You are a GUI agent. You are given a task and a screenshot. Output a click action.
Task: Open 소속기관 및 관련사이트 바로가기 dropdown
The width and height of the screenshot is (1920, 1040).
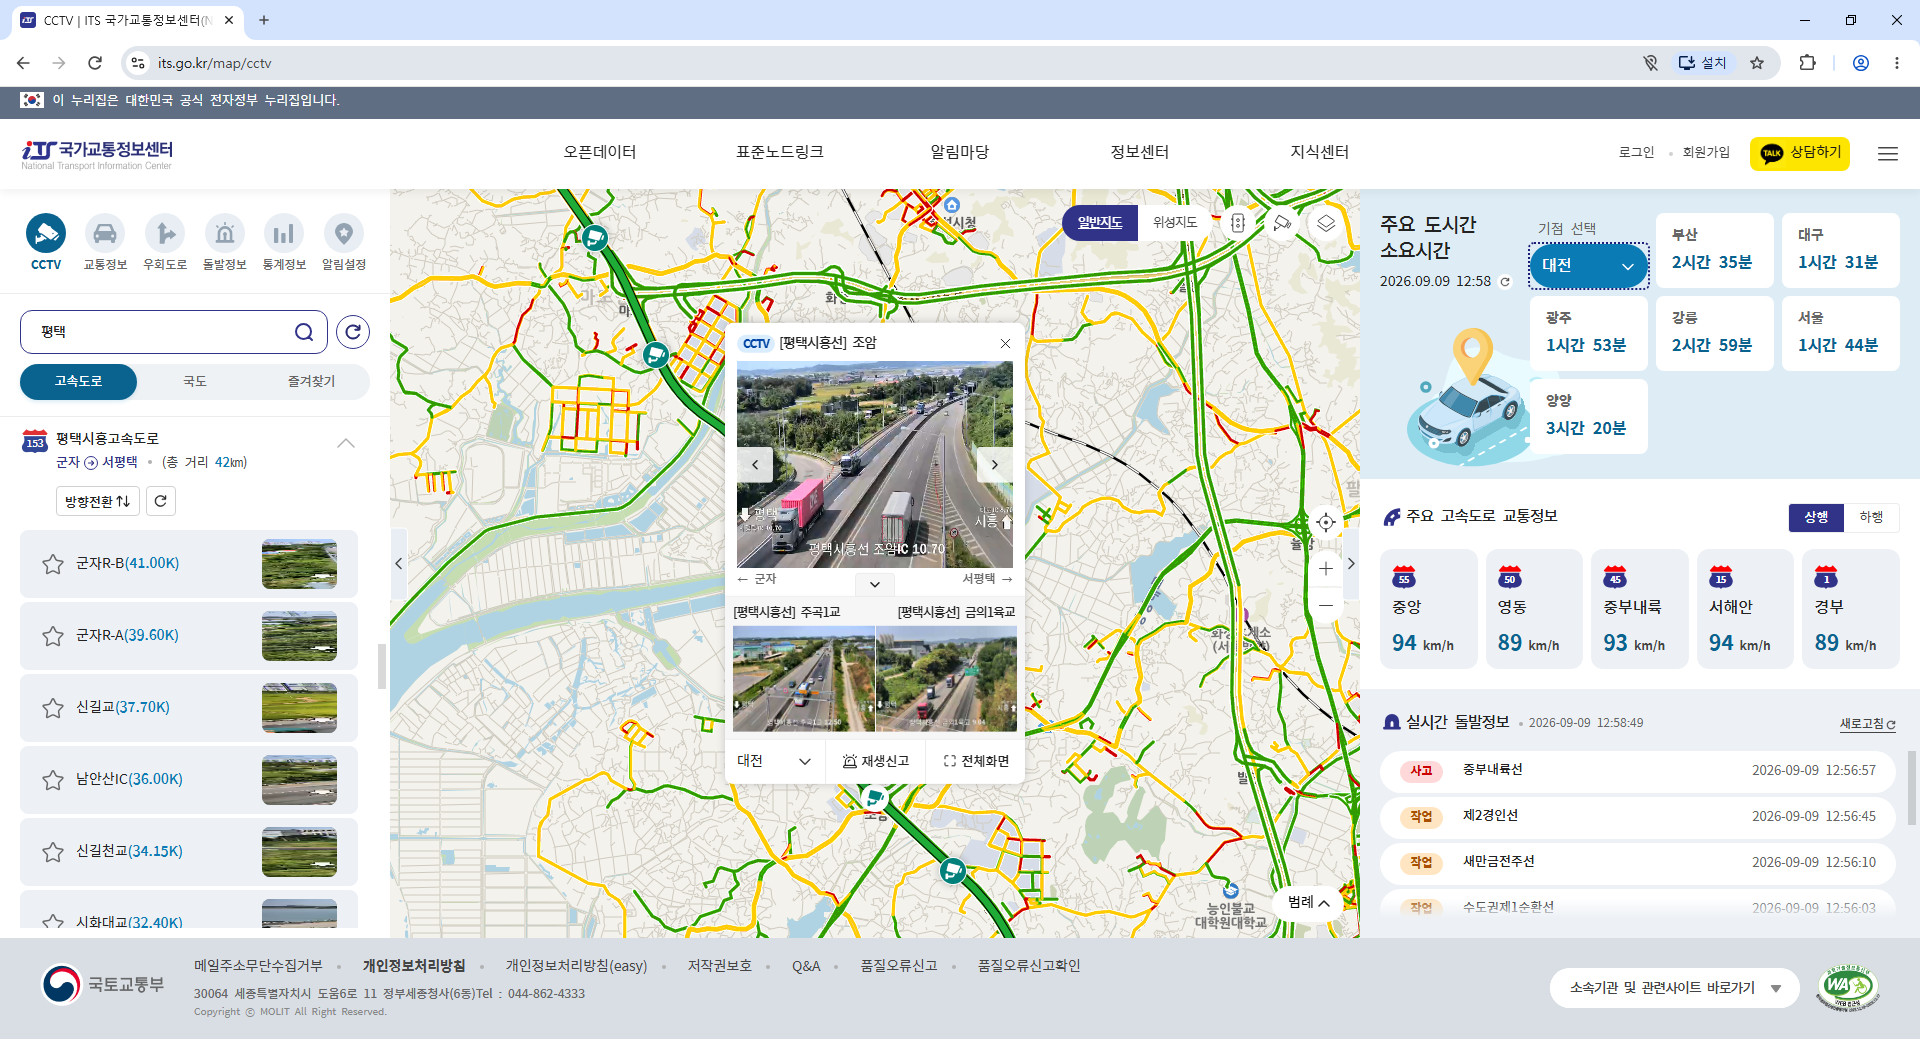1675,988
